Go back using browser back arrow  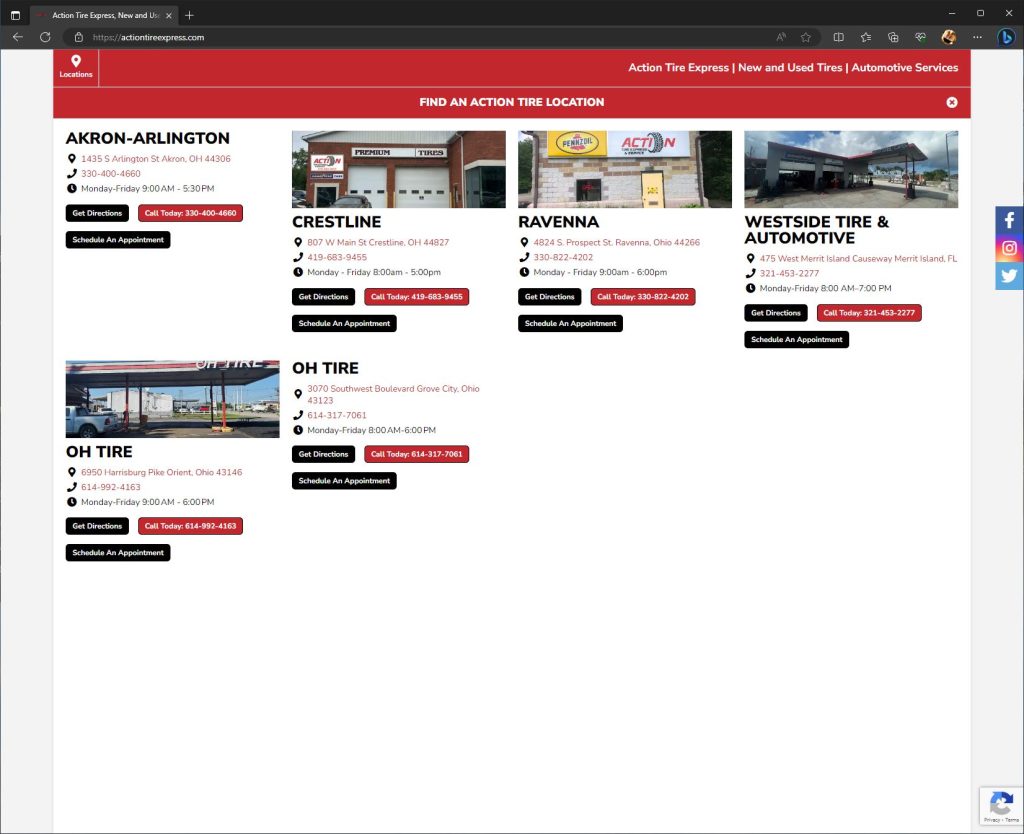pyautogui.click(x=17, y=37)
